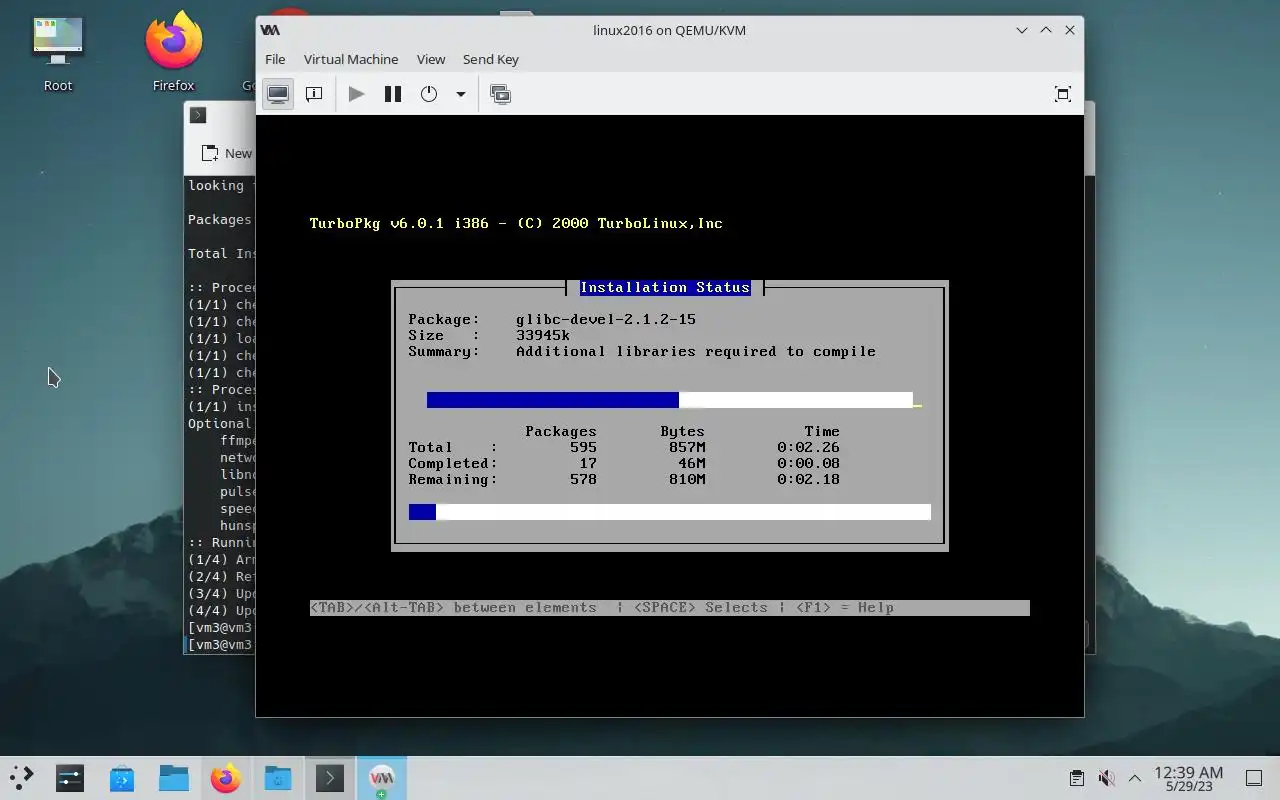Viewport: 1280px width, 800px height.
Task: Click the virt-manager window title icon
Action: [271, 30]
